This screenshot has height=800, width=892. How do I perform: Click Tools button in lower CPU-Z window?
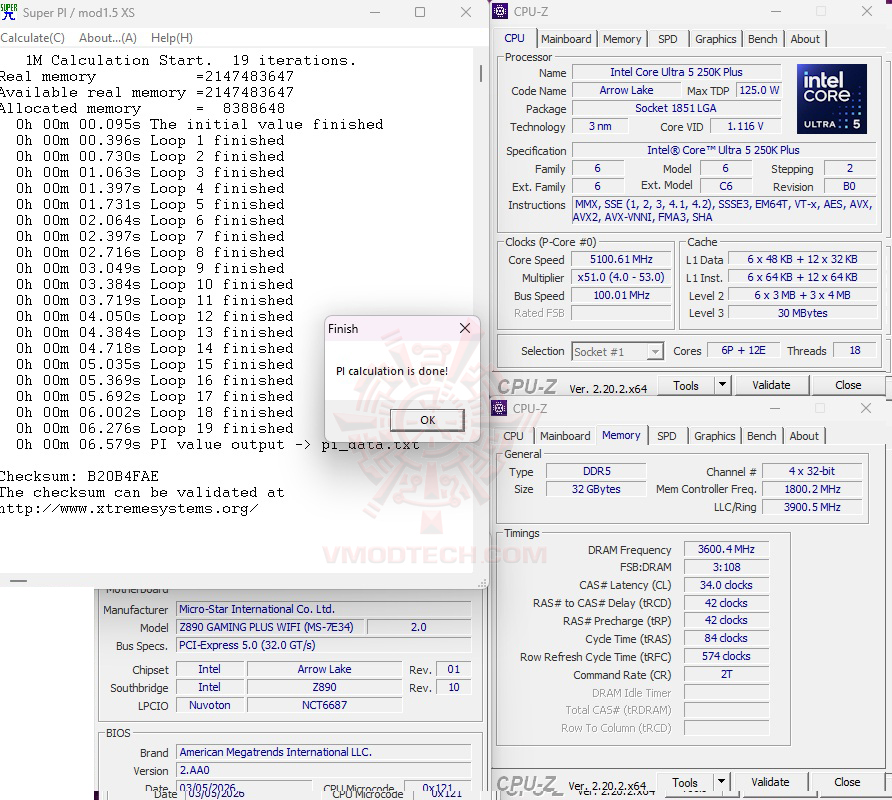684,783
